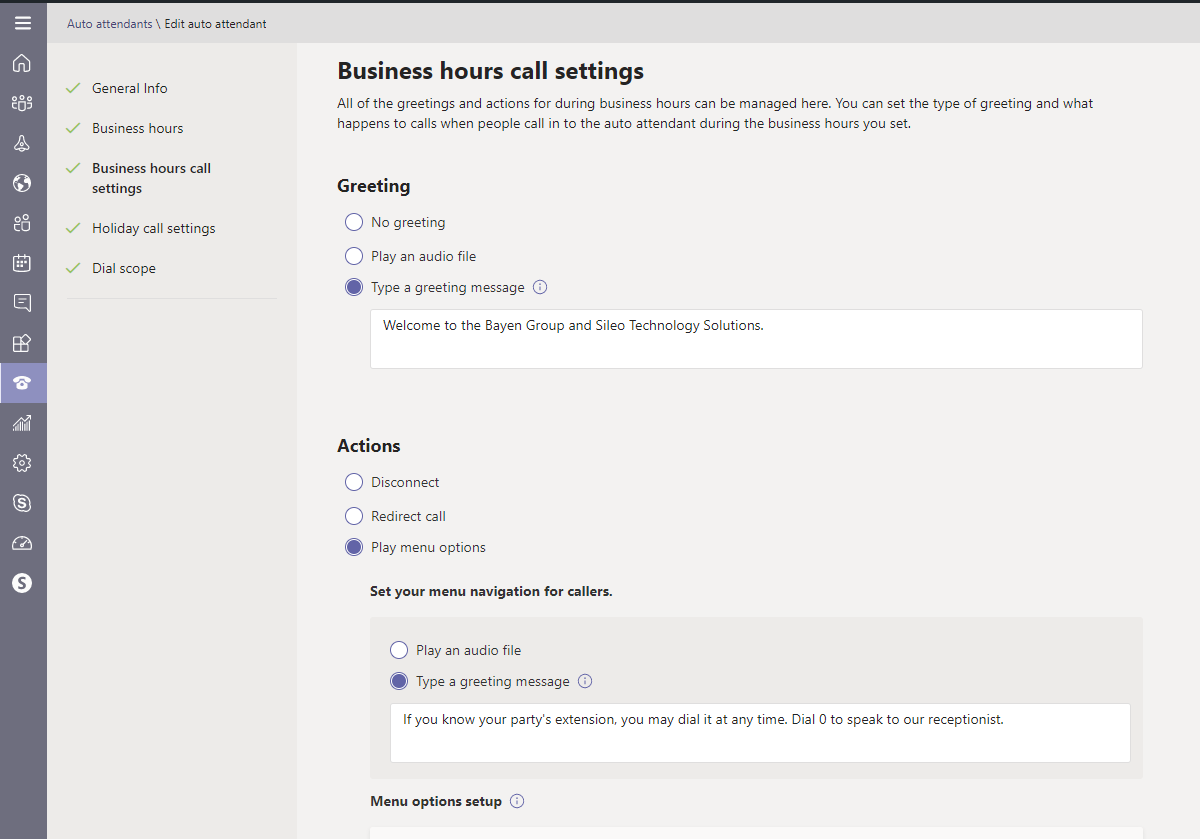Click the menu prompt text box about extensions
Screen dimensions: 1200x839
(760, 733)
